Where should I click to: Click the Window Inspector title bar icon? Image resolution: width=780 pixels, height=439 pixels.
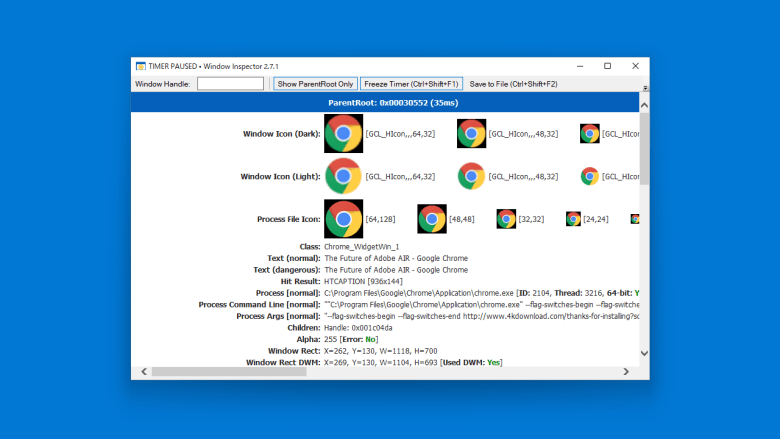click(x=141, y=66)
